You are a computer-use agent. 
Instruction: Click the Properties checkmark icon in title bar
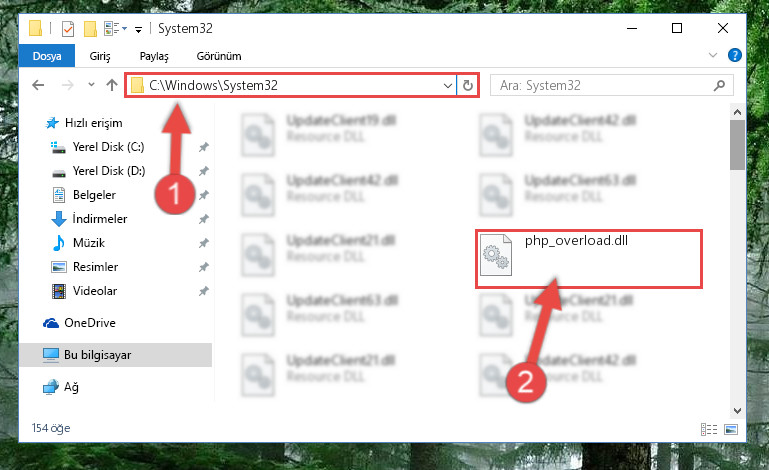point(68,29)
